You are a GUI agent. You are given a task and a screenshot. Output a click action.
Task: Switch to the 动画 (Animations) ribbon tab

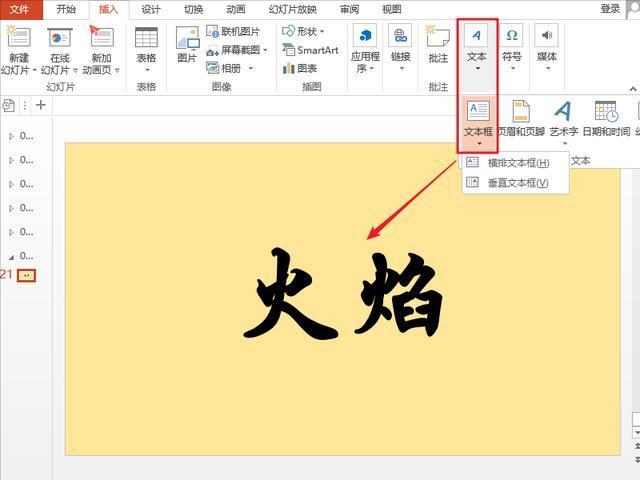coord(236,9)
